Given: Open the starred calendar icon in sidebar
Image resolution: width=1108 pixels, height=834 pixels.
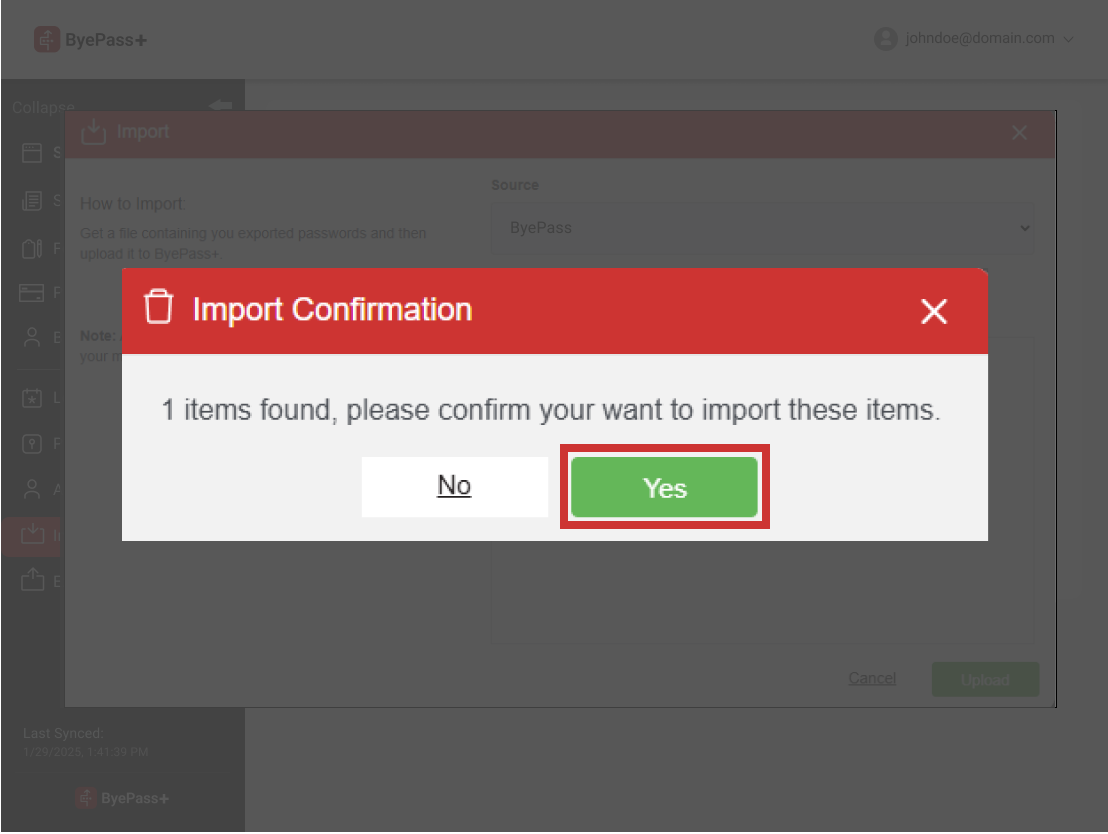Looking at the screenshot, I should pos(32,398).
